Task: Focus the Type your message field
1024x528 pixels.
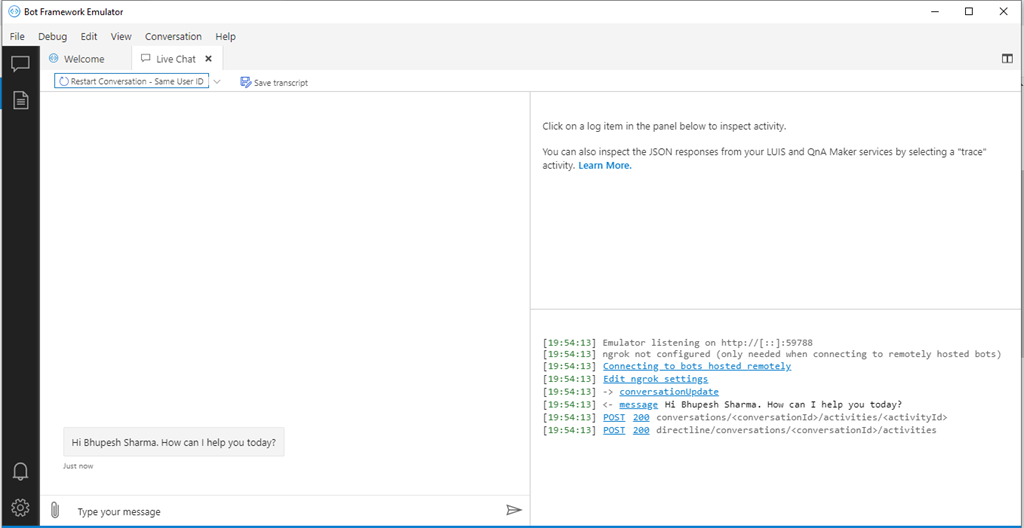Action: click(x=284, y=511)
